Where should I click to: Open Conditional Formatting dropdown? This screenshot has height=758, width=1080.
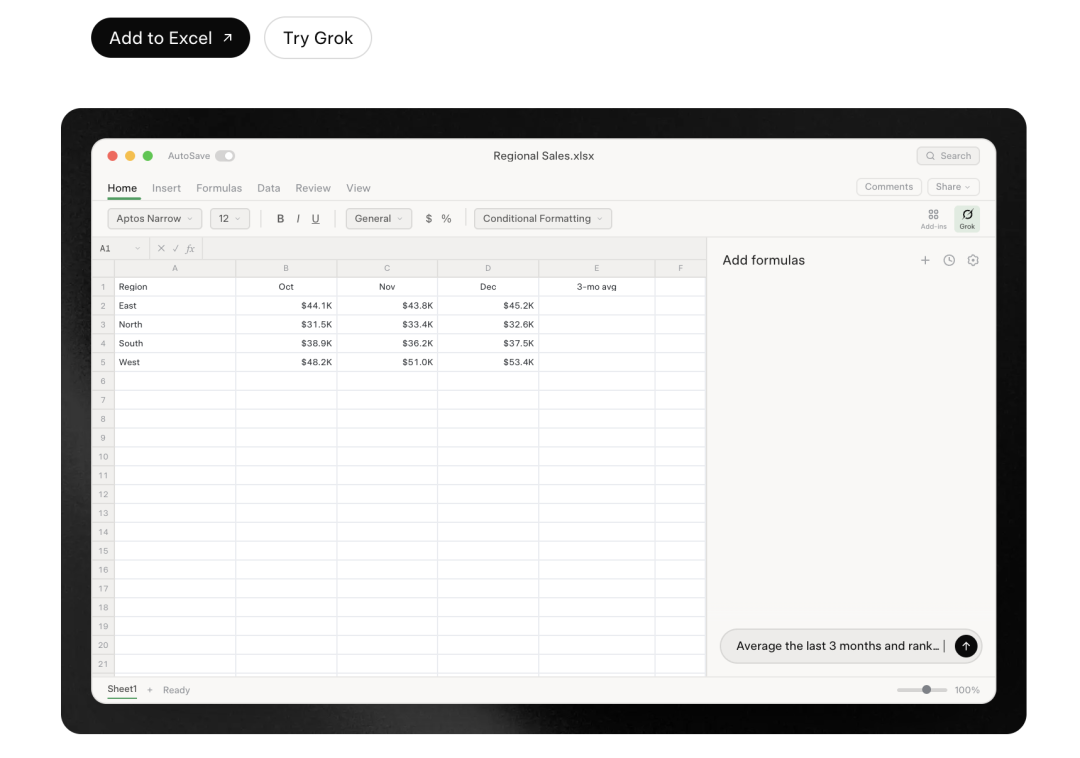543,219
